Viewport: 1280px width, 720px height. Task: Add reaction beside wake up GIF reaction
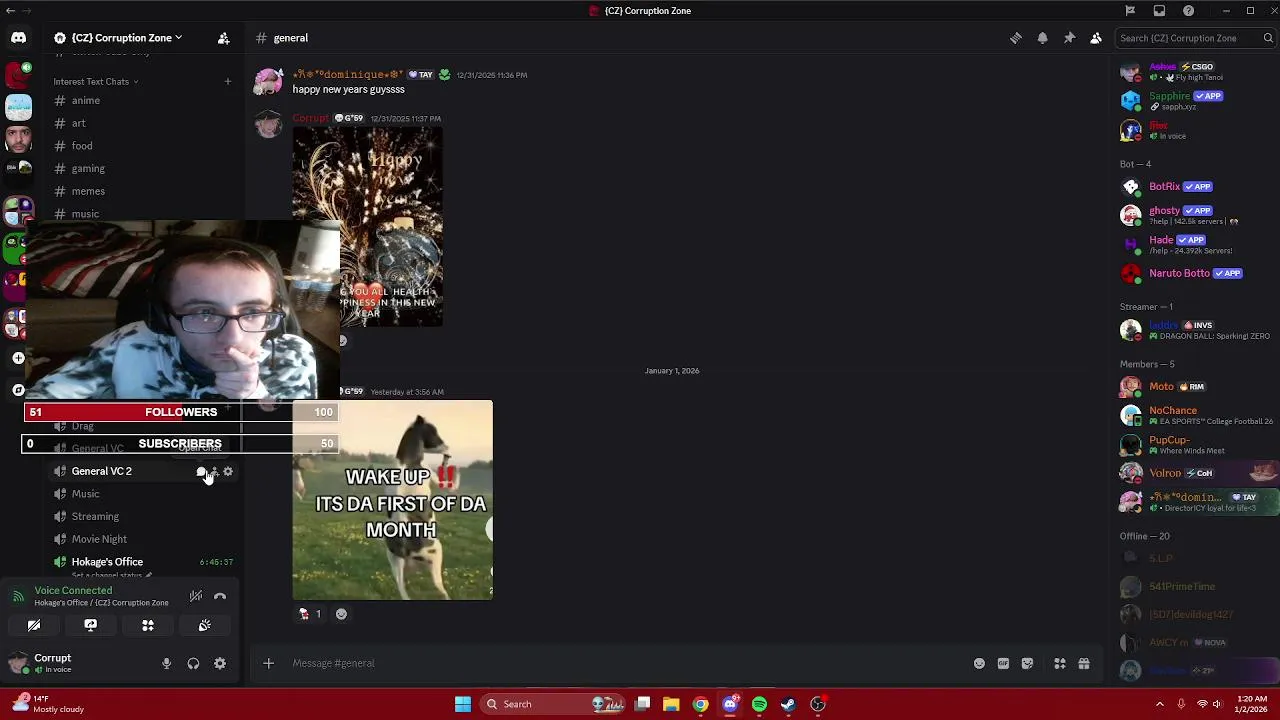[x=341, y=614]
